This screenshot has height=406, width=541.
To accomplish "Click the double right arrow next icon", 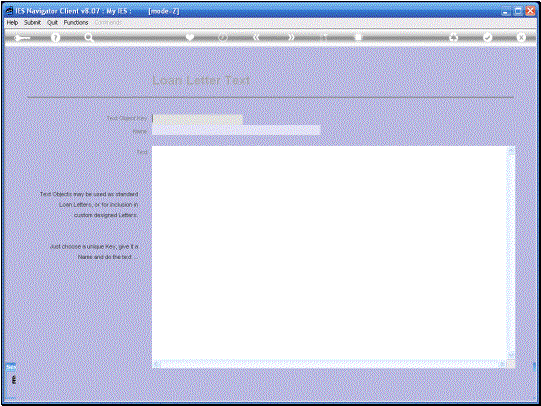I will pyautogui.click(x=292, y=37).
